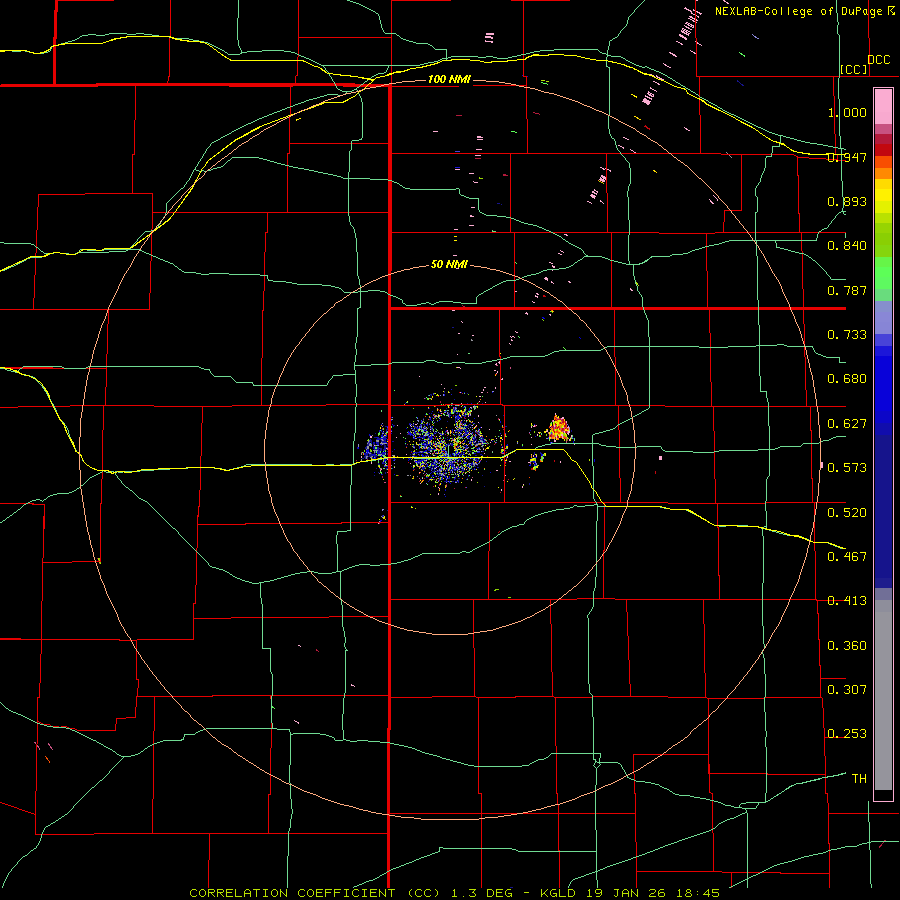This screenshot has width=900, height=900.
Task: Click the Correlation Coefficient caption at bottom
Action: [454, 893]
